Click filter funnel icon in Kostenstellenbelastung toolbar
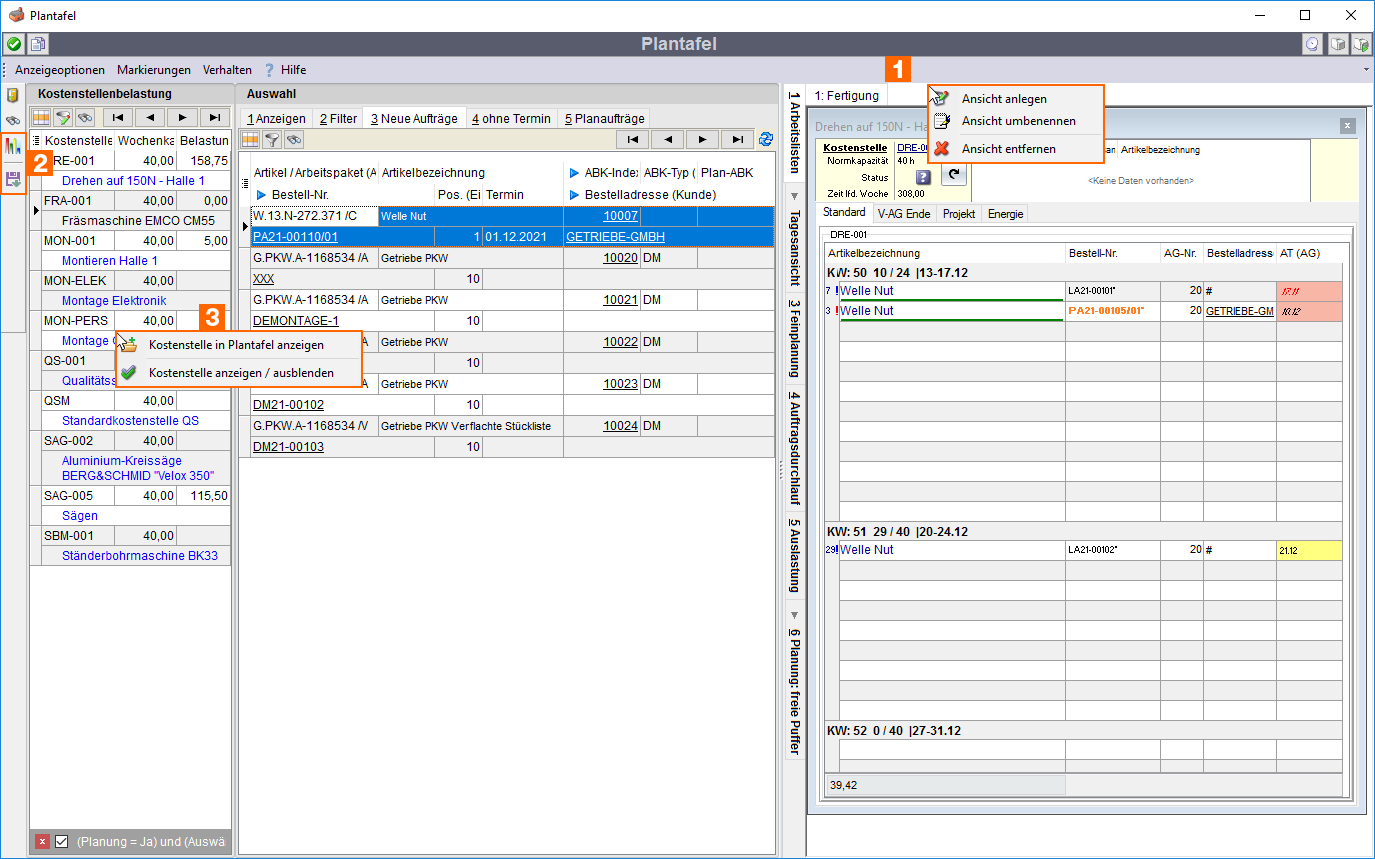 click(63, 117)
